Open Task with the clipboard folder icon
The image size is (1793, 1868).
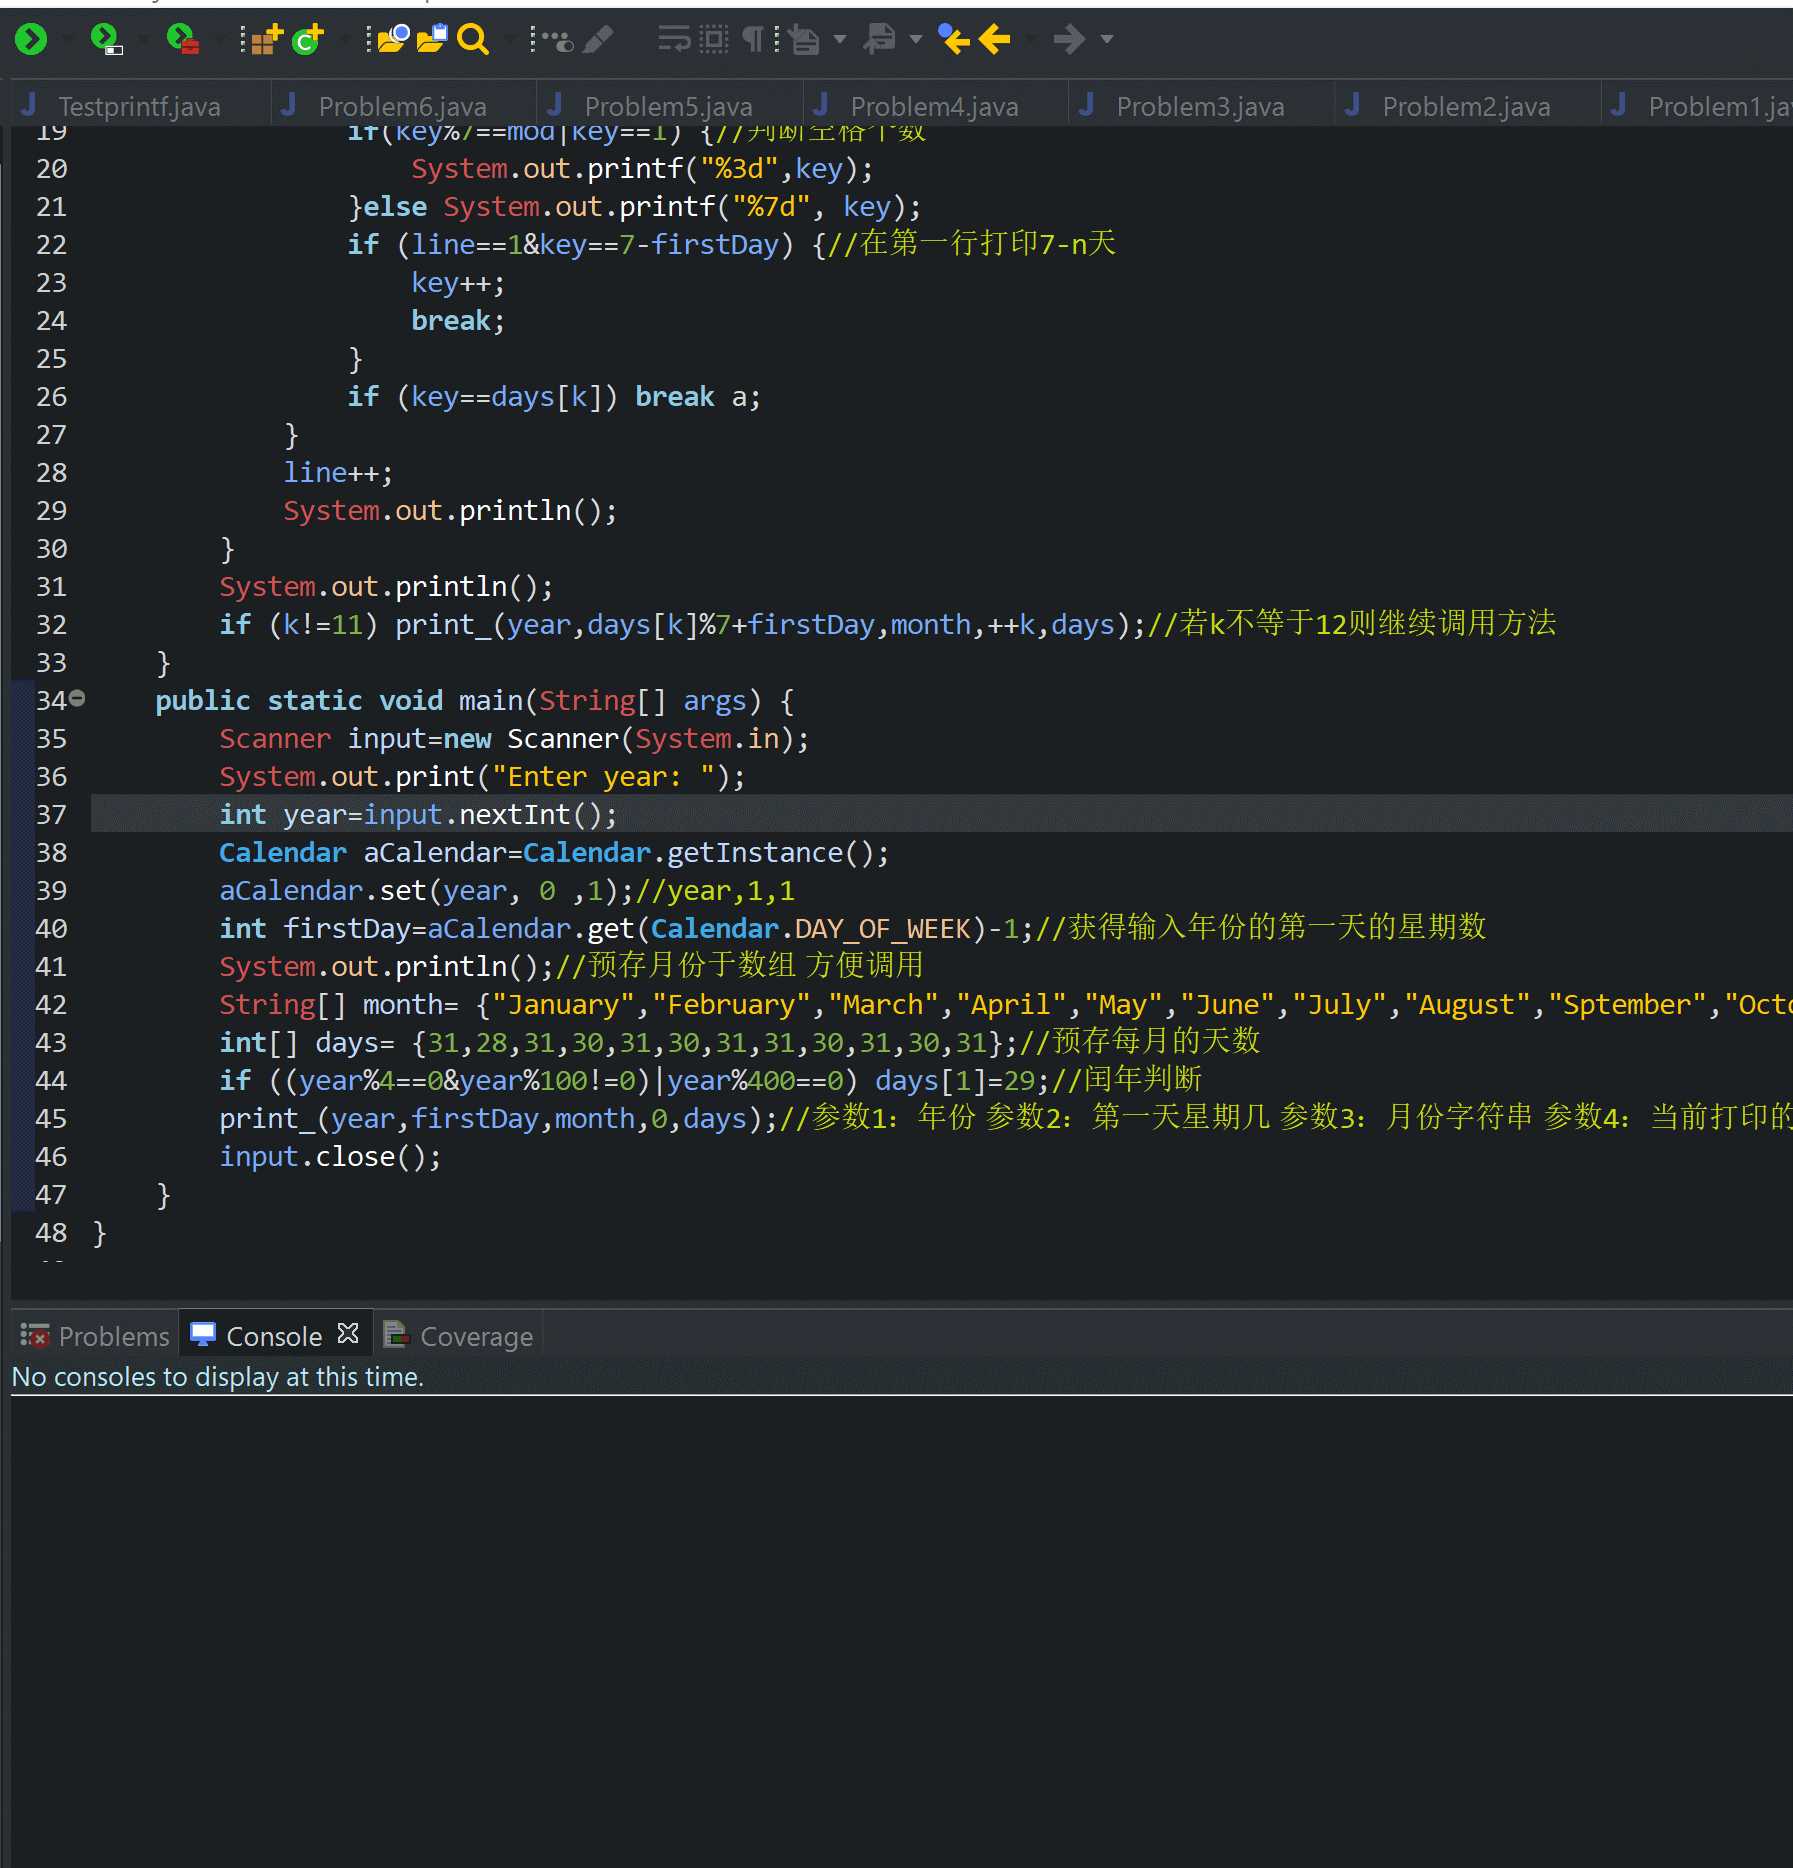coord(431,39)
